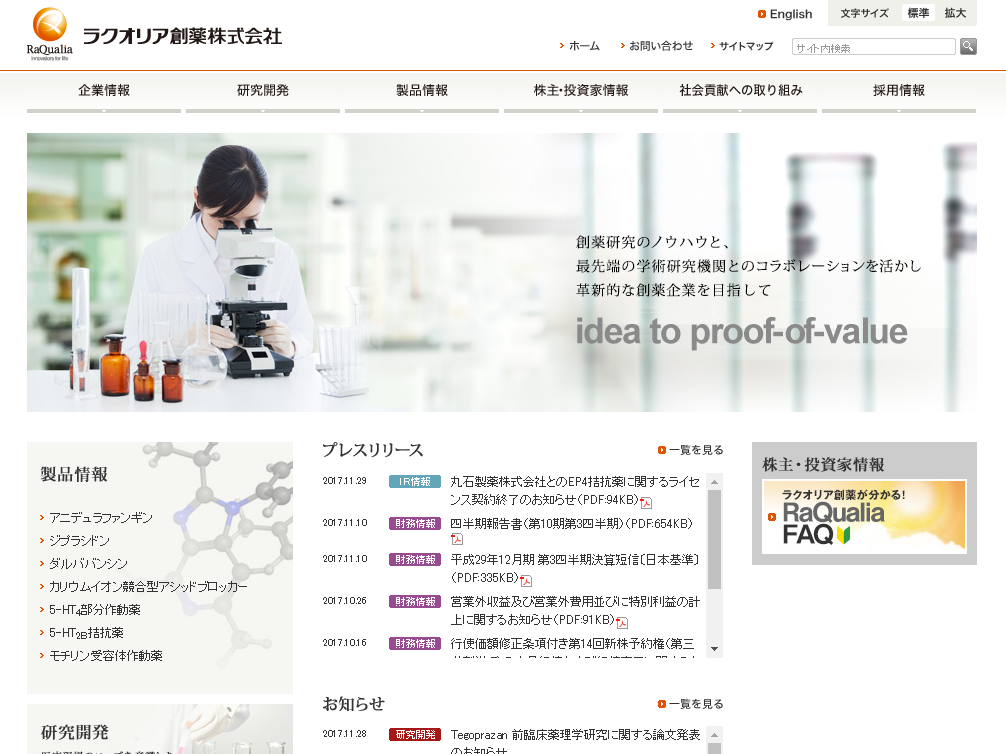Open the PDF icon after 第3四半期決算短信 (PDF:335KB)
Image resolution: width=1006 pixels, height=754 pixels.
[x=526, y=580]
